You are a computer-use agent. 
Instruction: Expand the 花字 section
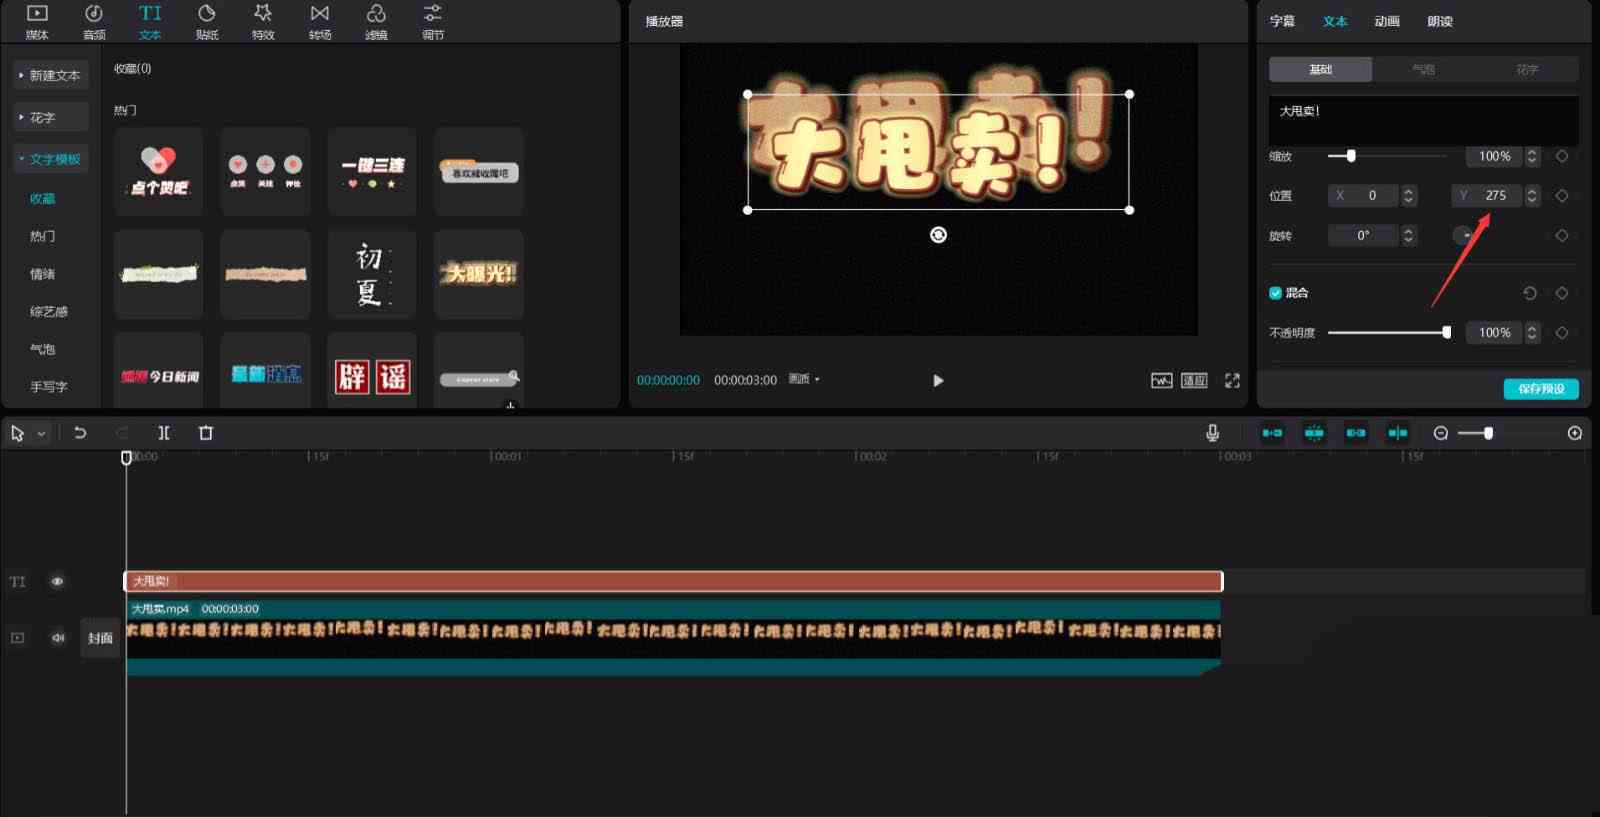tap(51, 117)
